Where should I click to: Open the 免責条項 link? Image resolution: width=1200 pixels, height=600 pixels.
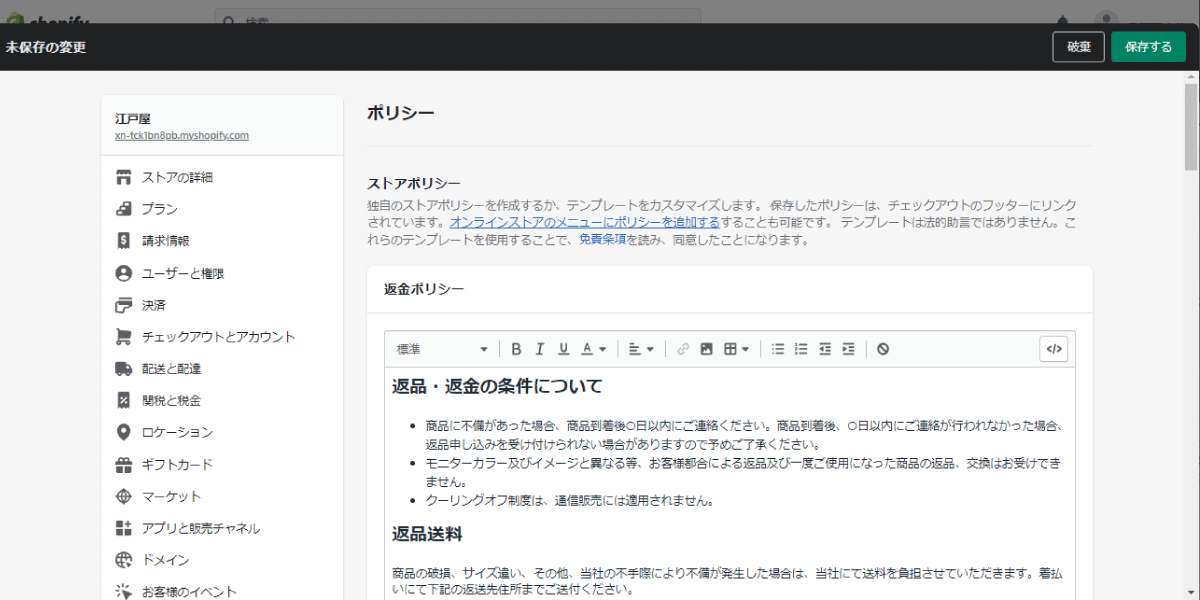click(x=603, y=240)
